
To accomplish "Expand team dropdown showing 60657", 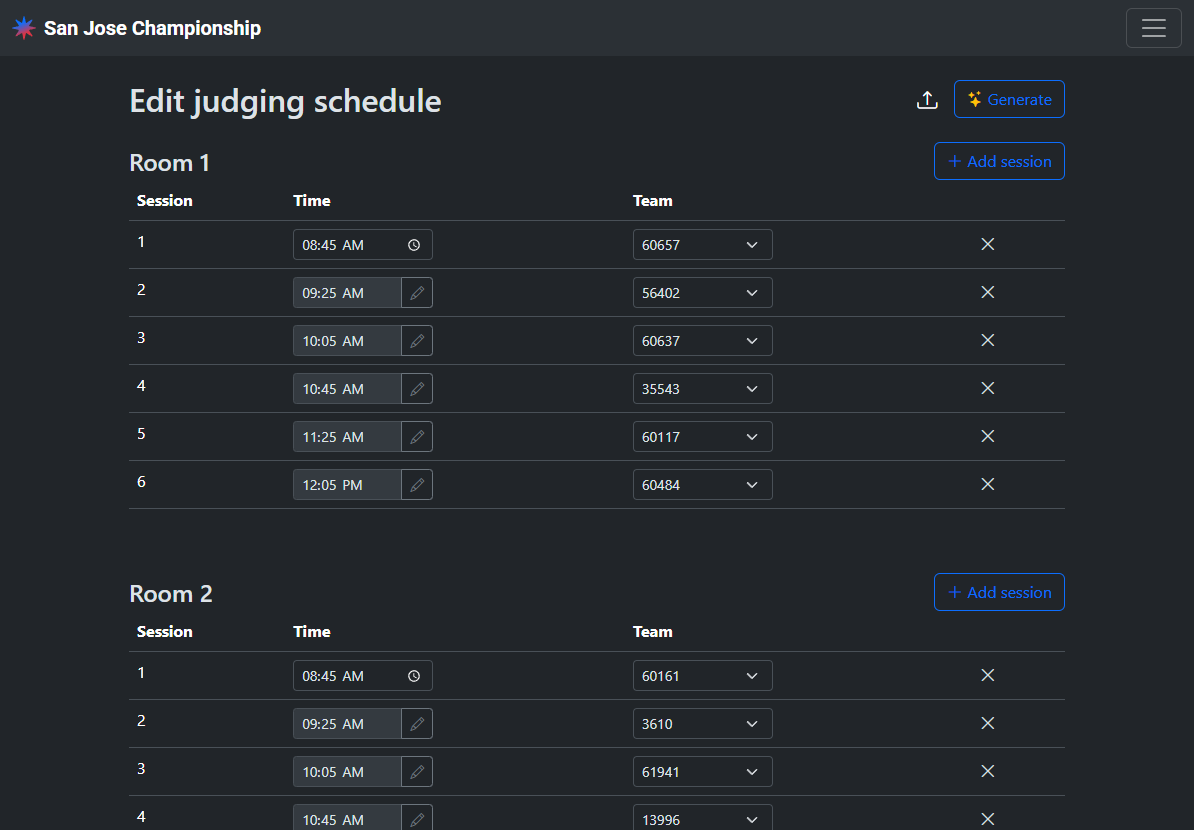I will tap(702, 245).
